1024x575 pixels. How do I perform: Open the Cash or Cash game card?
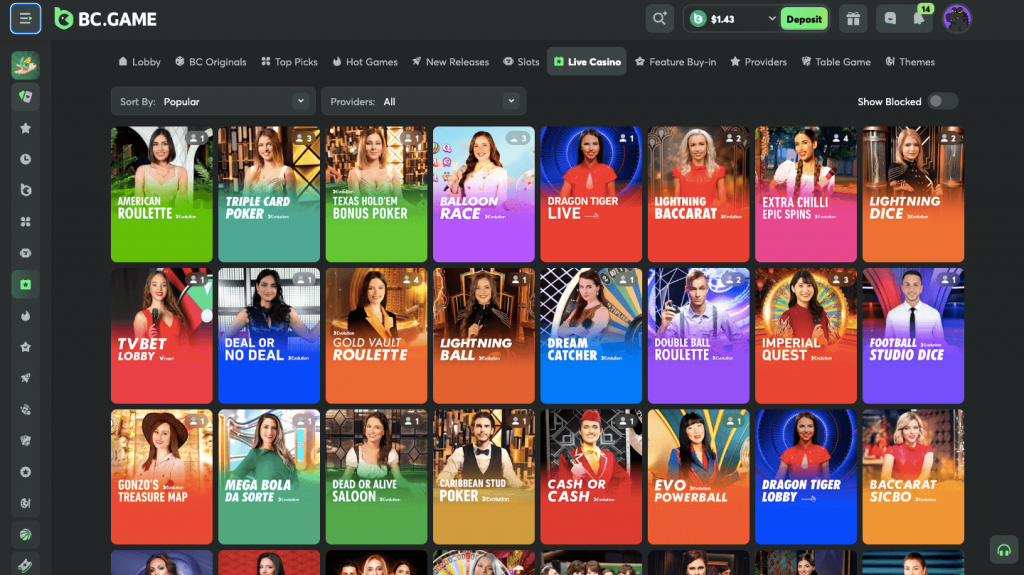pyautogui.click(x=591, y=477)
